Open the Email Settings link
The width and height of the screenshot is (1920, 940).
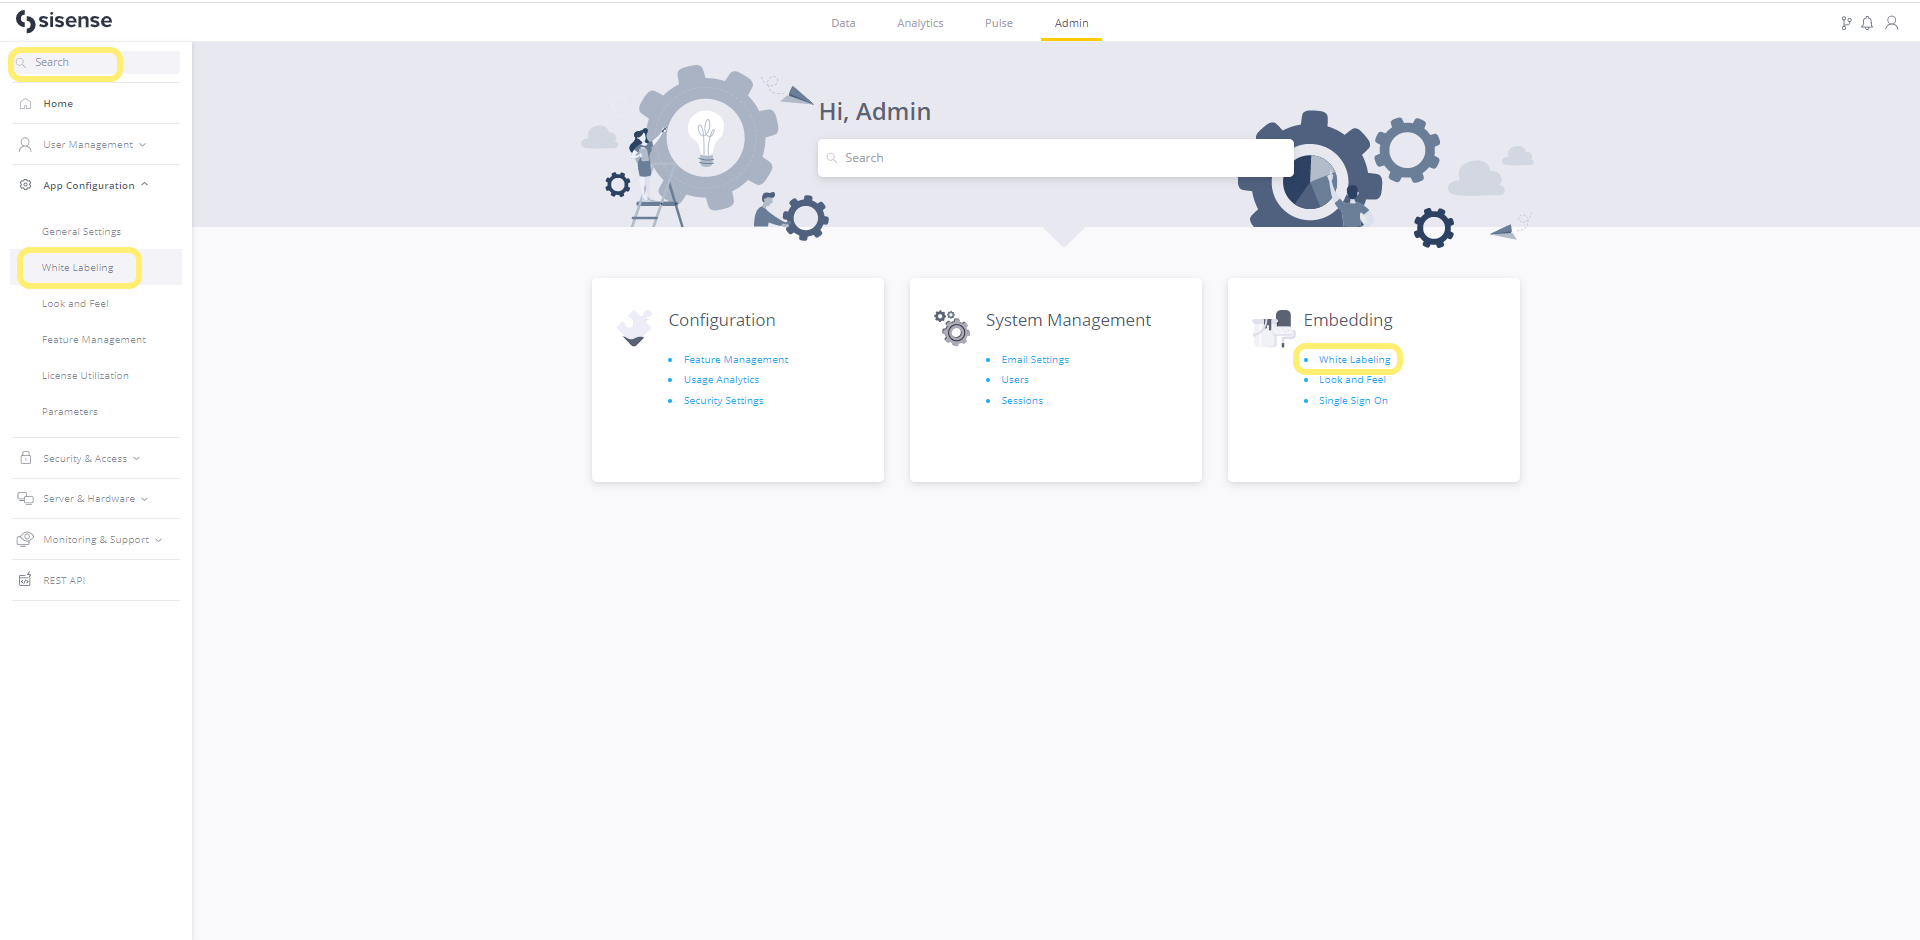point(1035,360)
